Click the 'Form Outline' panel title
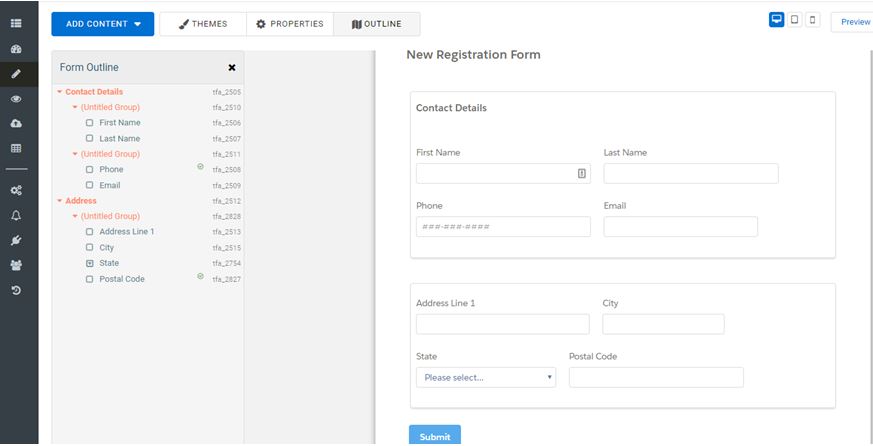This screenshot has width=873, height=446. (89, 67)
